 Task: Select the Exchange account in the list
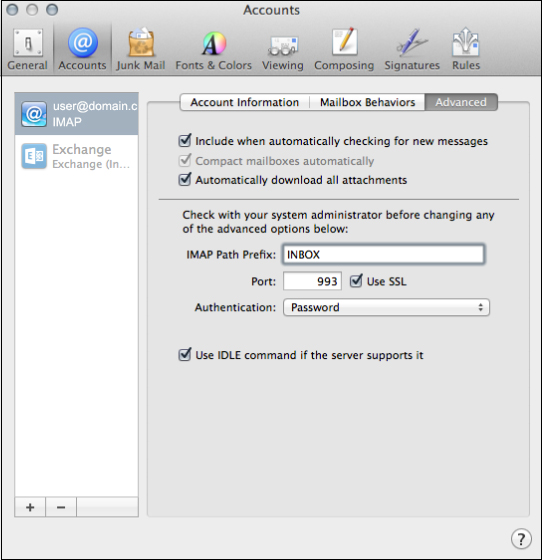(76, 156)
